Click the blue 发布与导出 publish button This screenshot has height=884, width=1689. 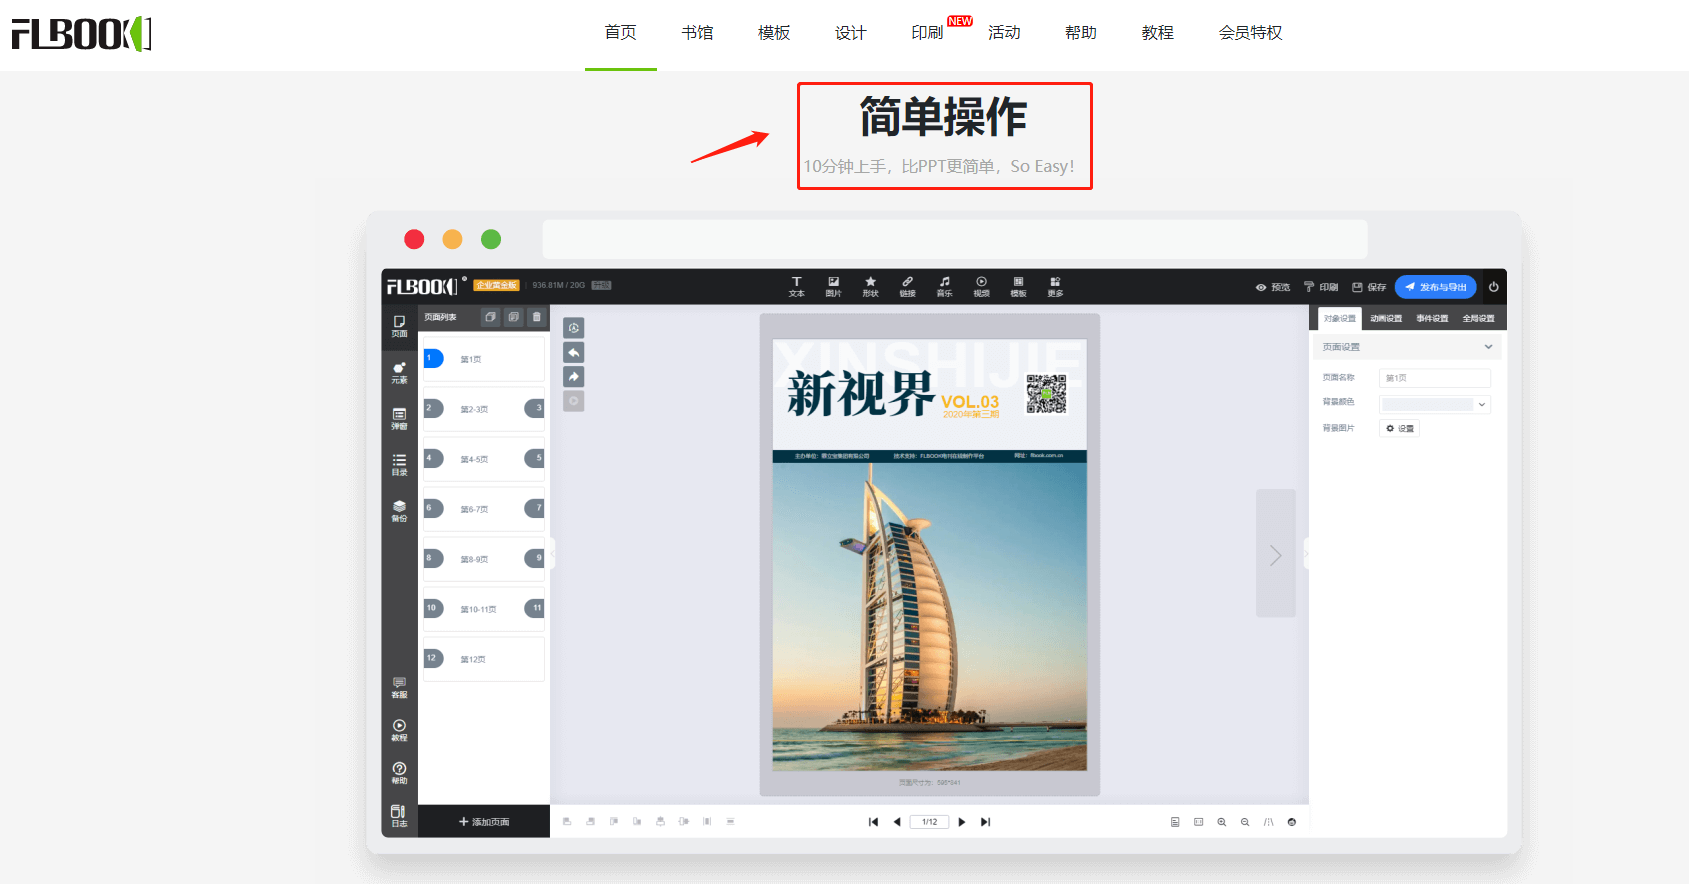(x=1436, y=287)
